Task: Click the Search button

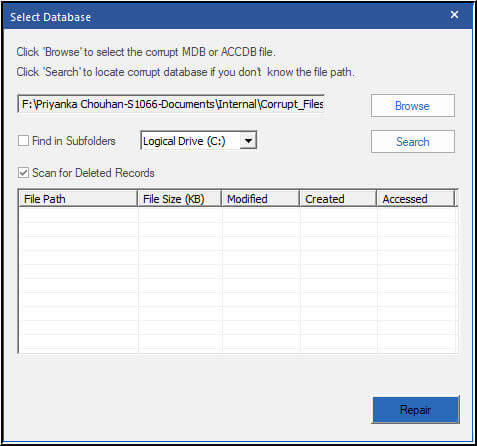Action: point(413,142)
